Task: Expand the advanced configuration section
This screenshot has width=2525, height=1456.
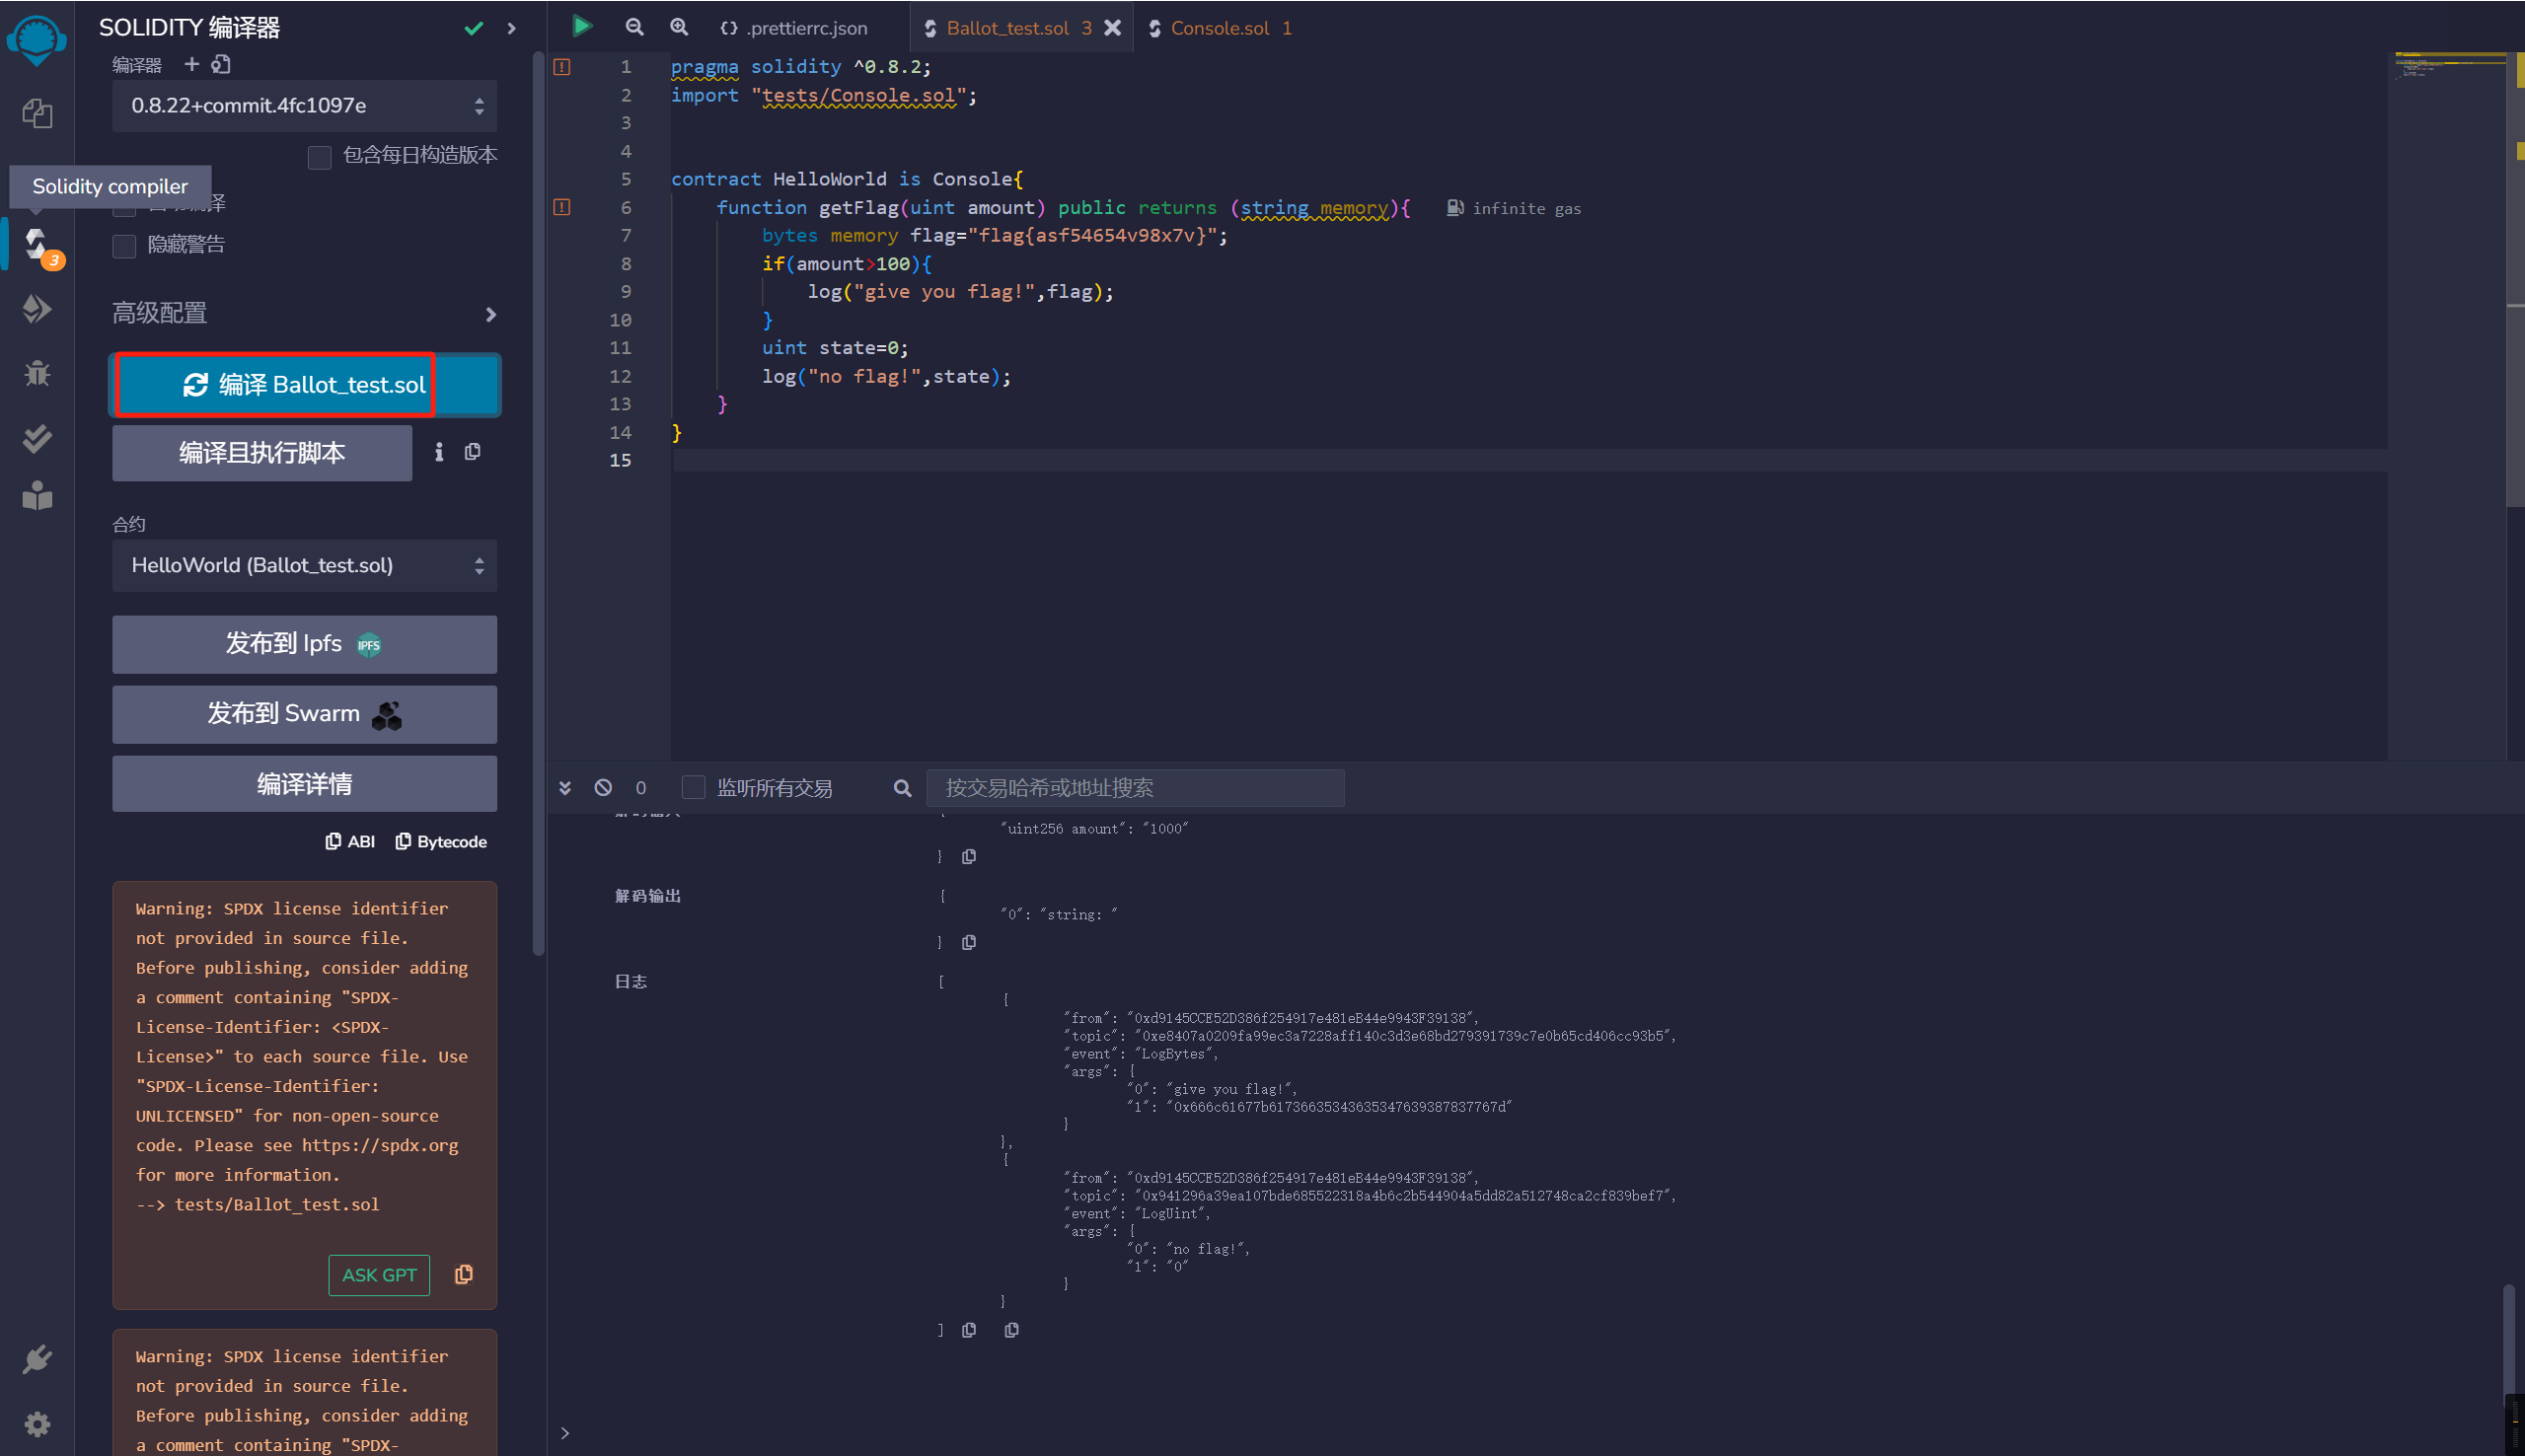Action: pos(304,314)
